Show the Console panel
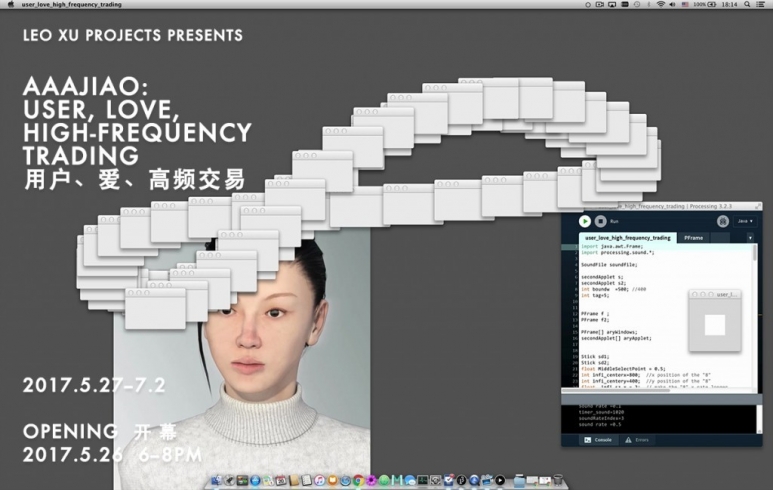 (598, 440)
